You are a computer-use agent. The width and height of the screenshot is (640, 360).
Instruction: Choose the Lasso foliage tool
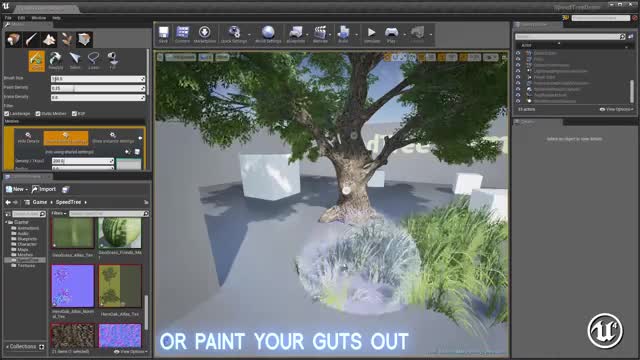click(x=94, y=60)
